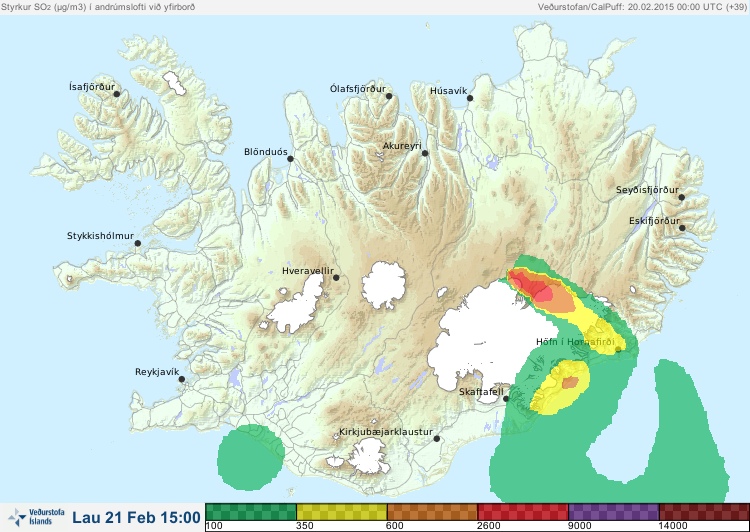This screenshot has width=750, height=532.
Task: Click the Veðurstofa Íslands logo
Action: click(x=36, y=517)
